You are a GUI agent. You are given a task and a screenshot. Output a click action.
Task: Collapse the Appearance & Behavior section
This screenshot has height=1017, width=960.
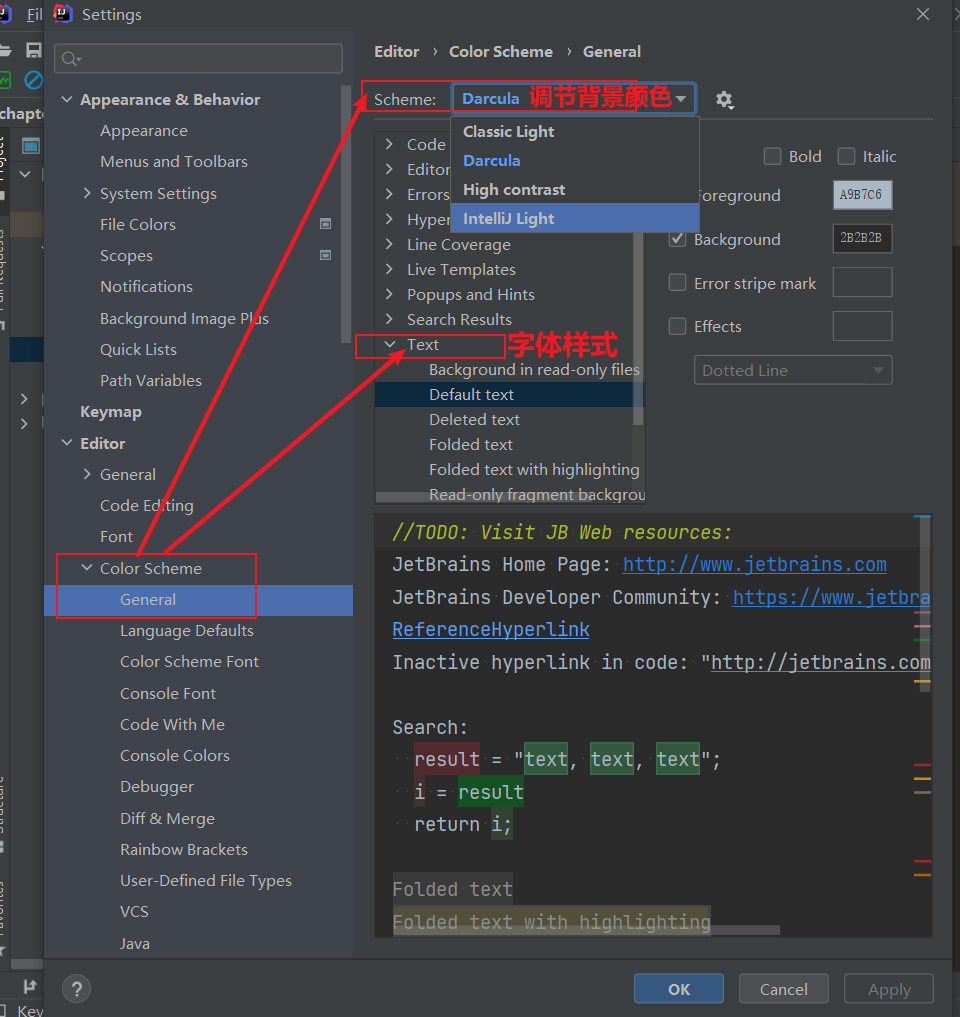pos(67,99)
